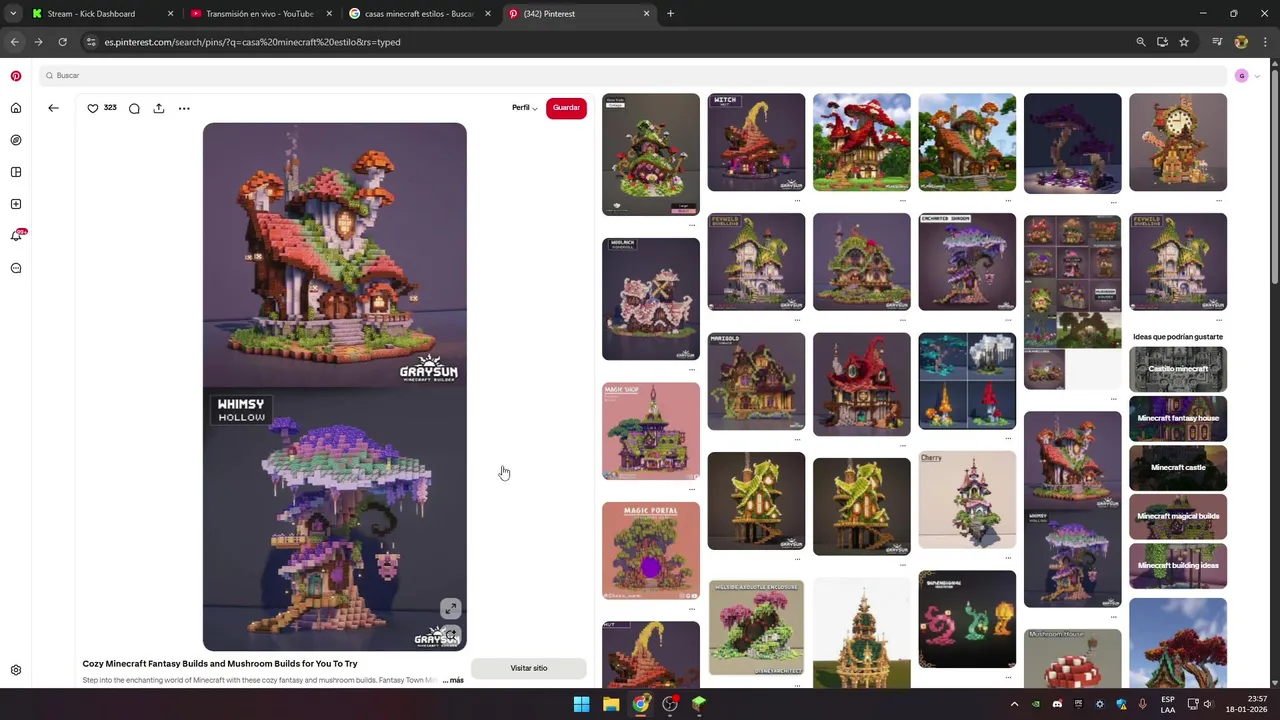Viewport: 1280px width, 720px height.
Task: Open the Magic Shop pin thumbnail
Action: pyautogui.click(x=651, y=431)
